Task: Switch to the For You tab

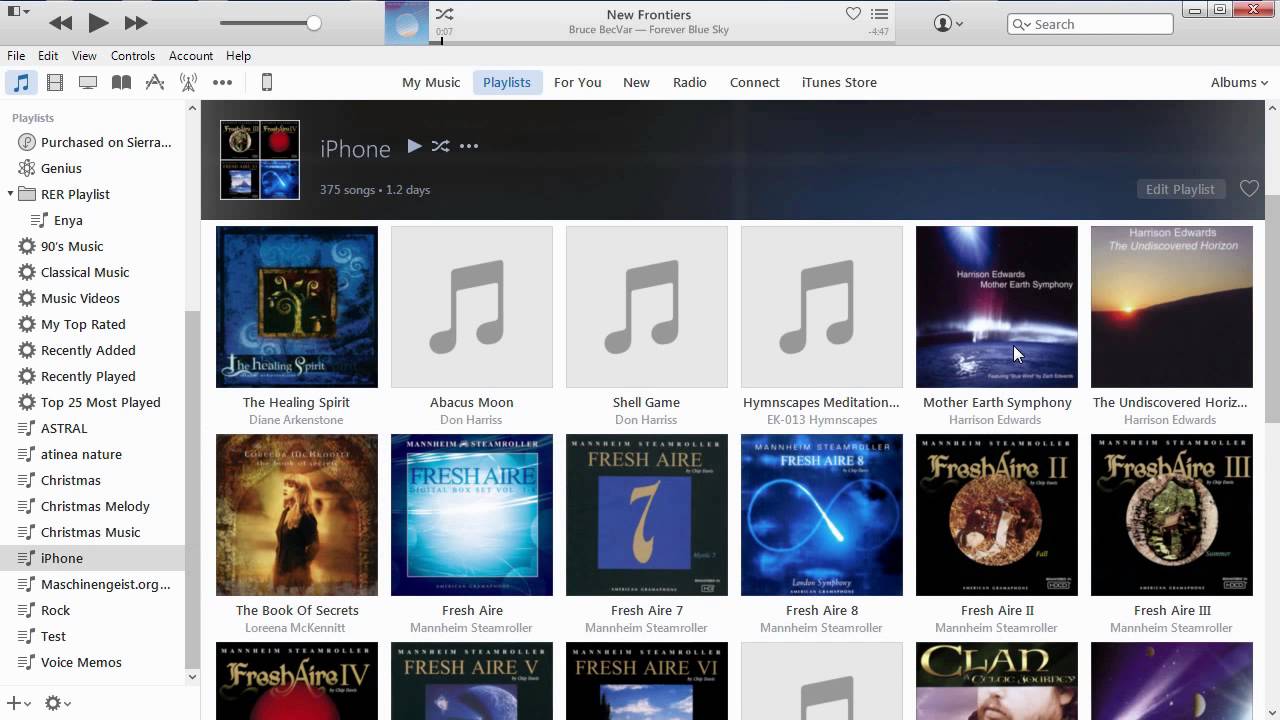Action: click(x=578, y=83)
